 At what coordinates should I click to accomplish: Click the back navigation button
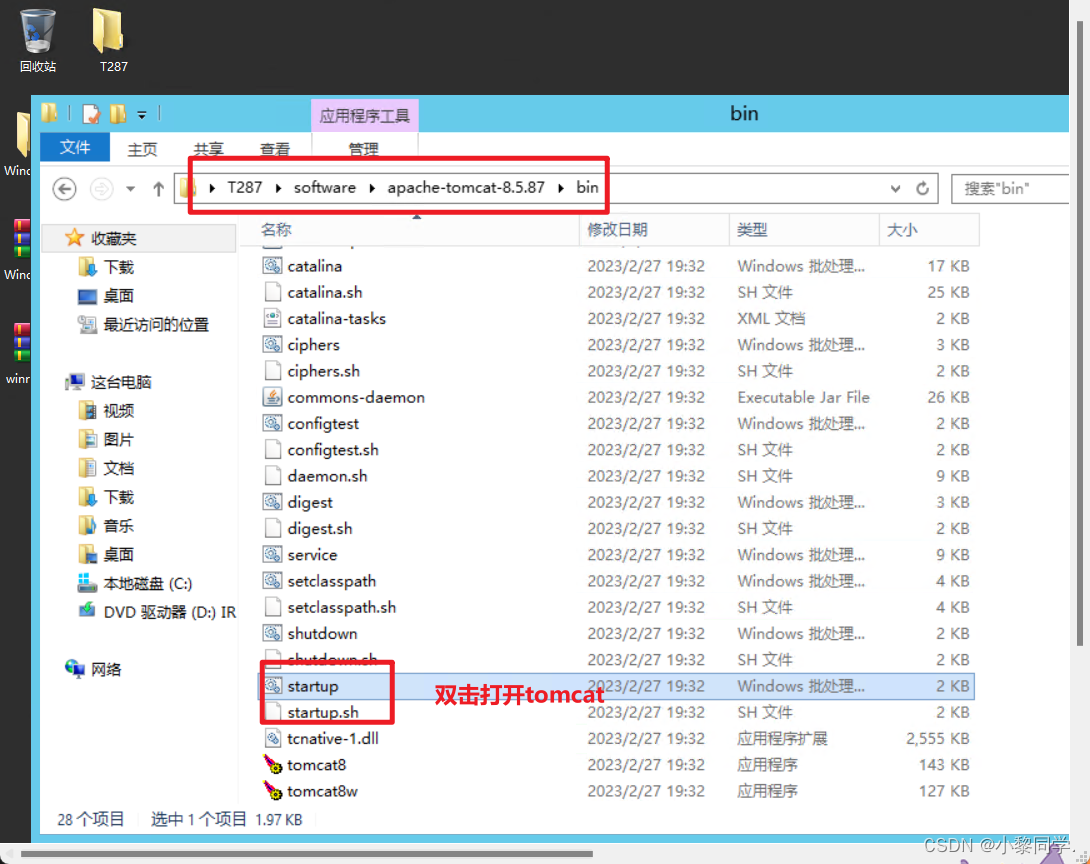click(64, 188)
